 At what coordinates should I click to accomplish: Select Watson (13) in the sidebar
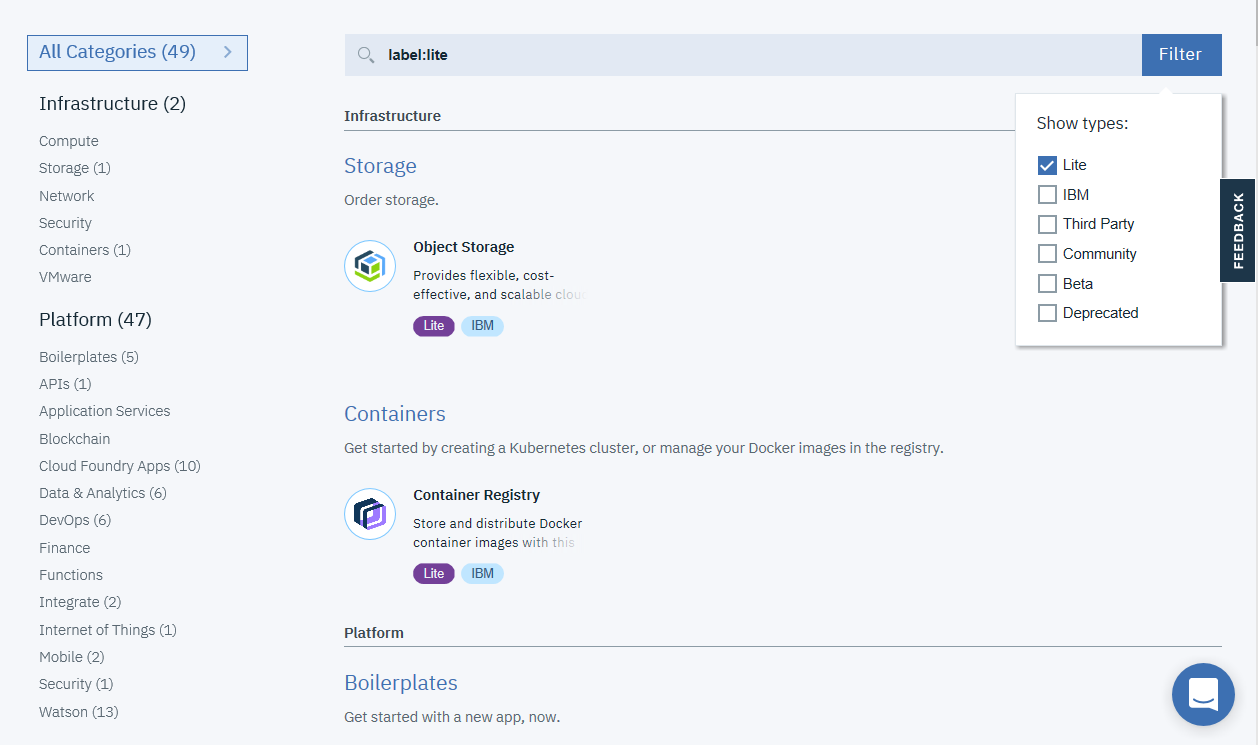click(x=79, y=712)
